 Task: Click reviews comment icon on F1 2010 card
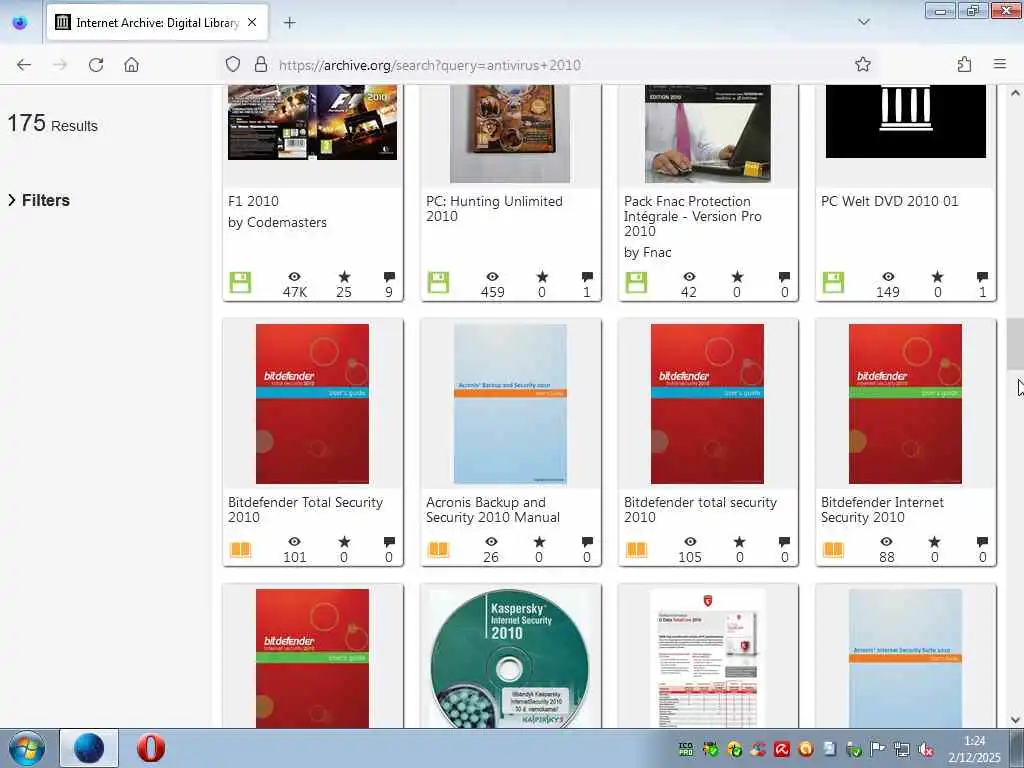click(x=389, y=277)
